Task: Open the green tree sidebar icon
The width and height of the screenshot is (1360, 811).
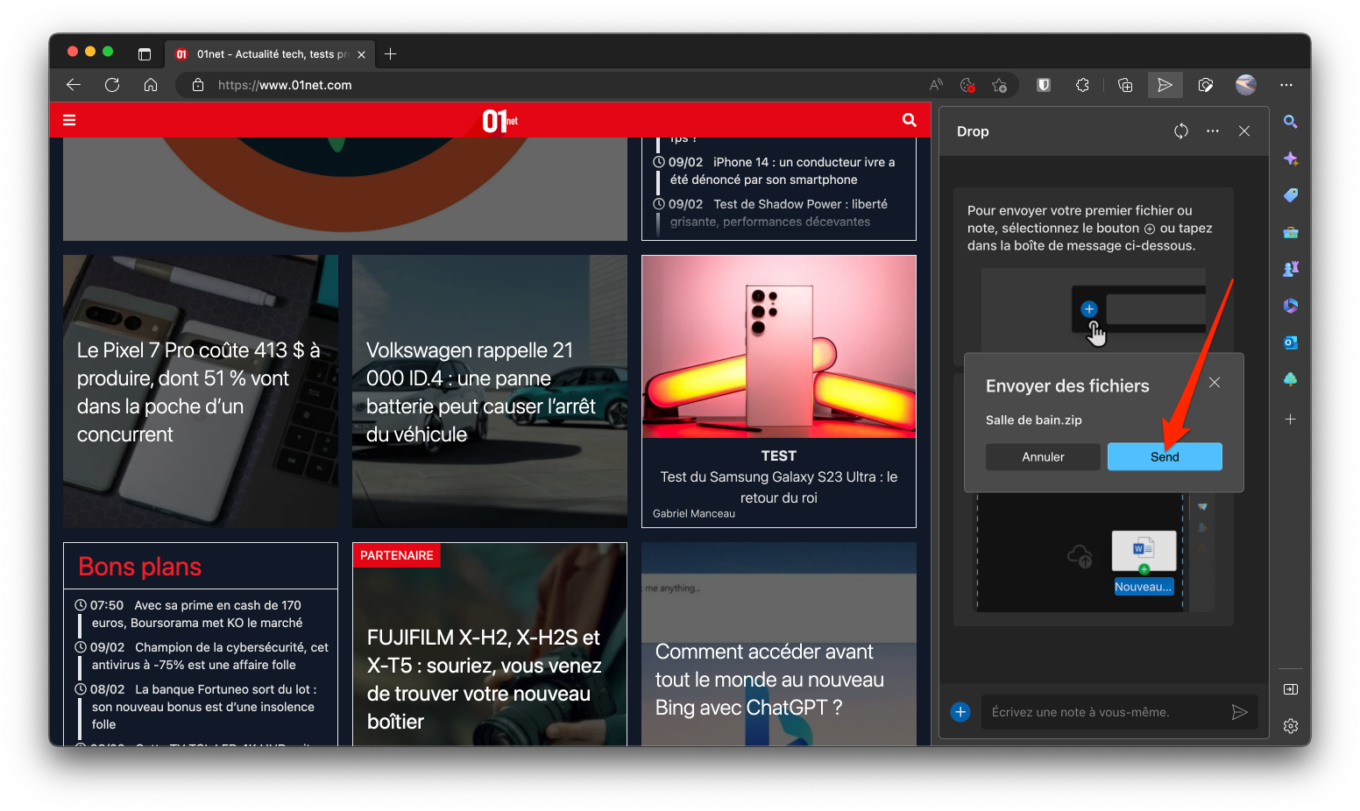Action: point(1290,380)
